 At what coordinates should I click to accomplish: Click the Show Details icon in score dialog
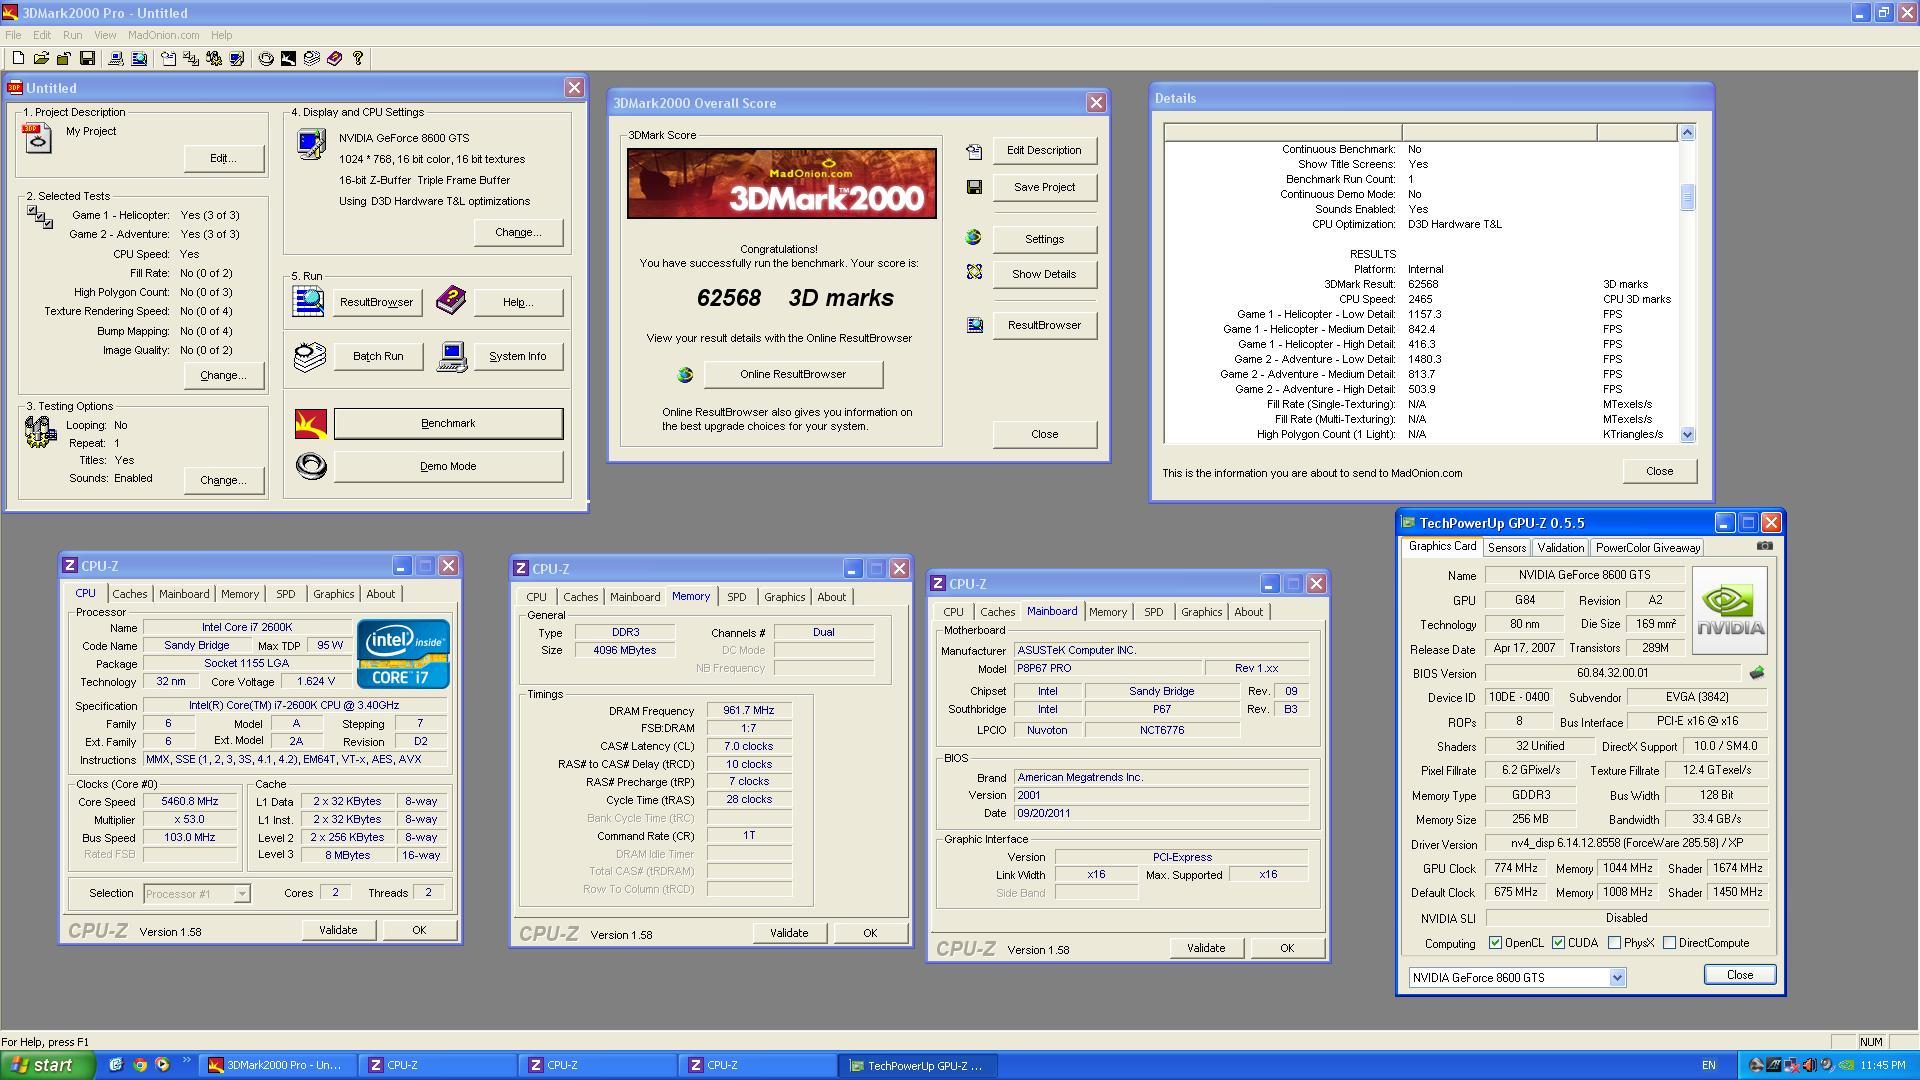click(974, 272)
